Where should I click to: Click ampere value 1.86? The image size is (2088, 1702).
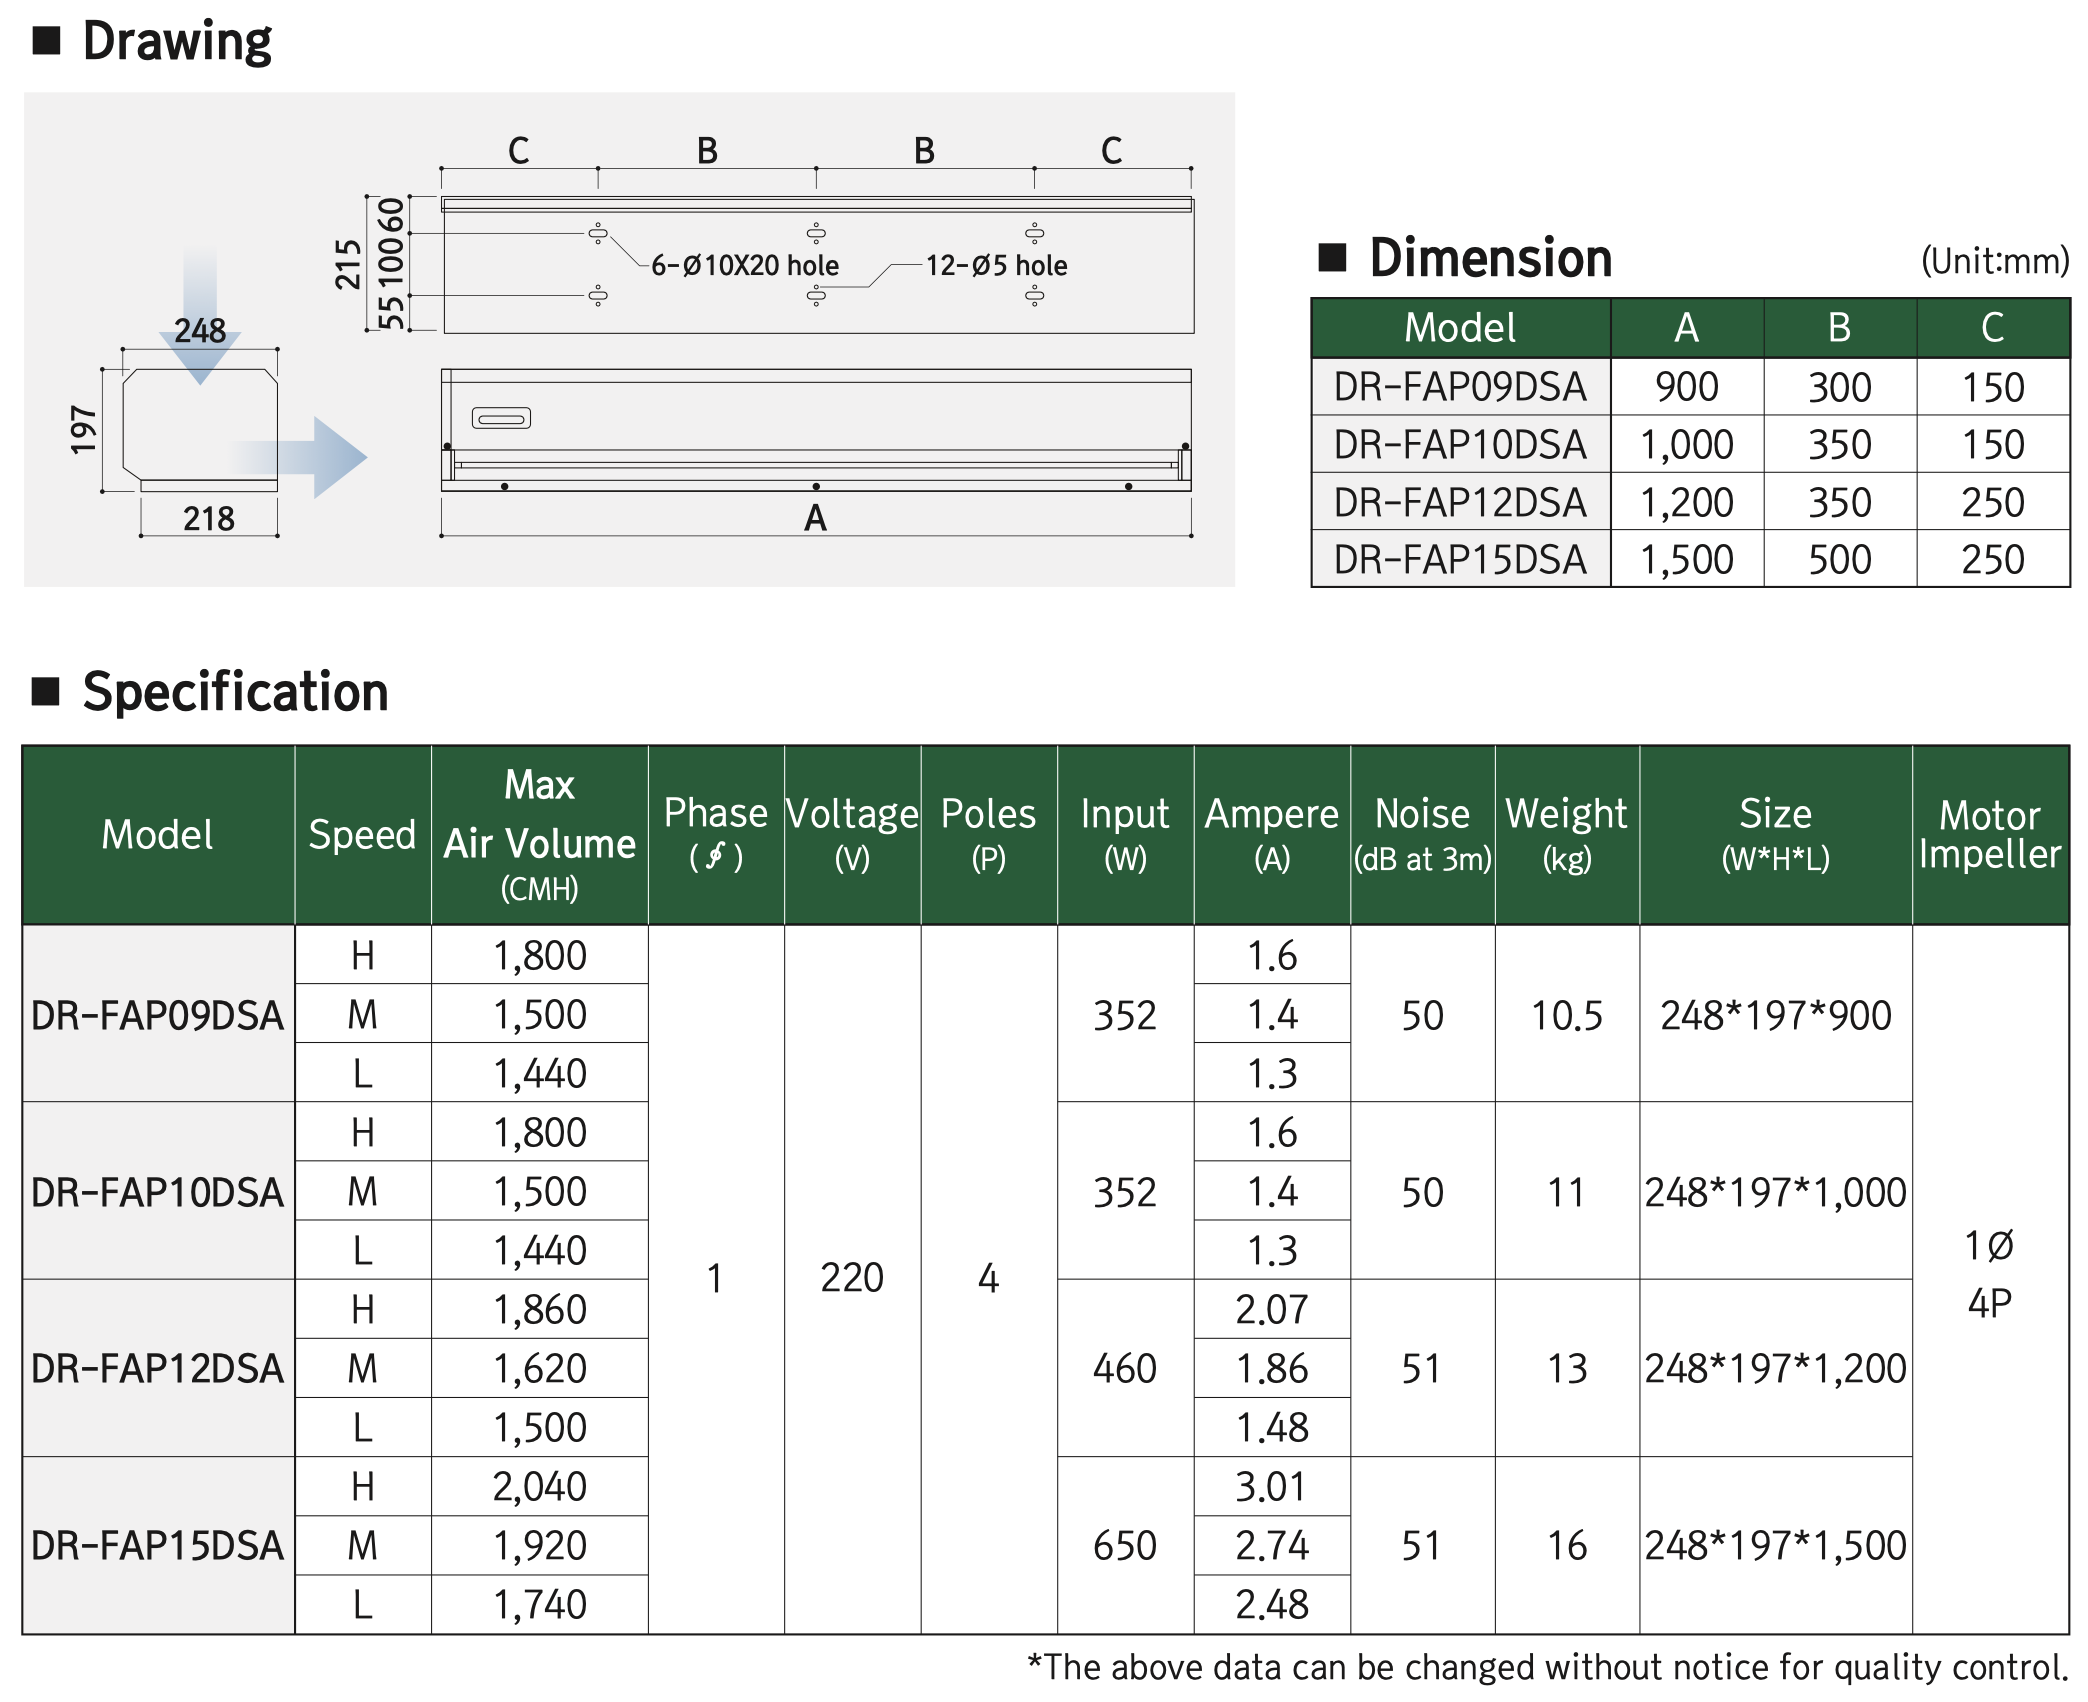click(1272, 1368)
